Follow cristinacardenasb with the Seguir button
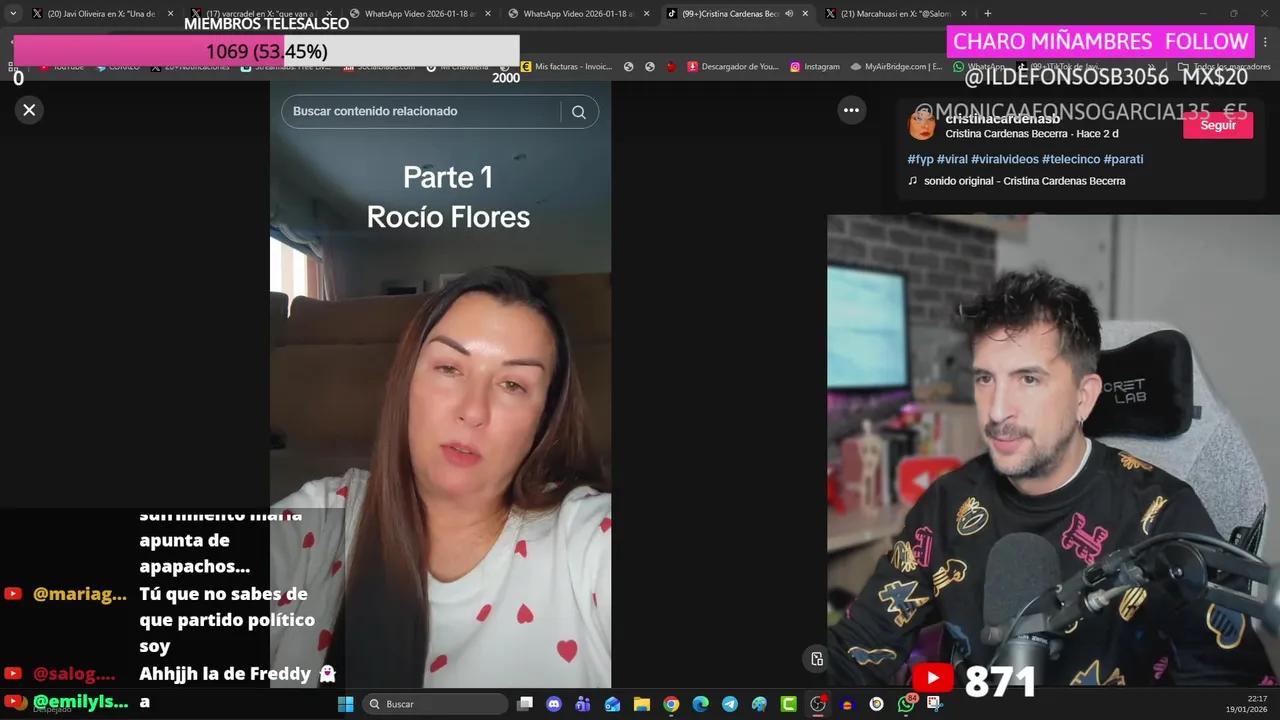The height and width of the screenshot is (720, 1280). point(1217,125)
